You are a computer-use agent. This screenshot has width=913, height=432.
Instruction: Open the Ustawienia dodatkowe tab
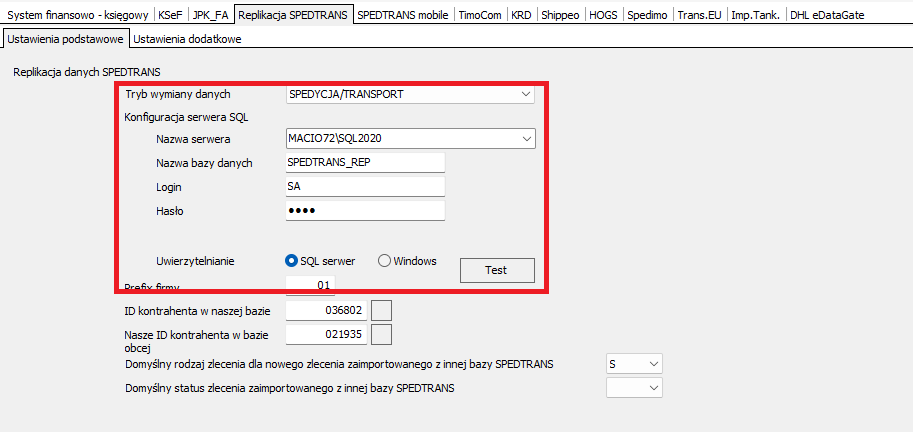pos(187,39)
